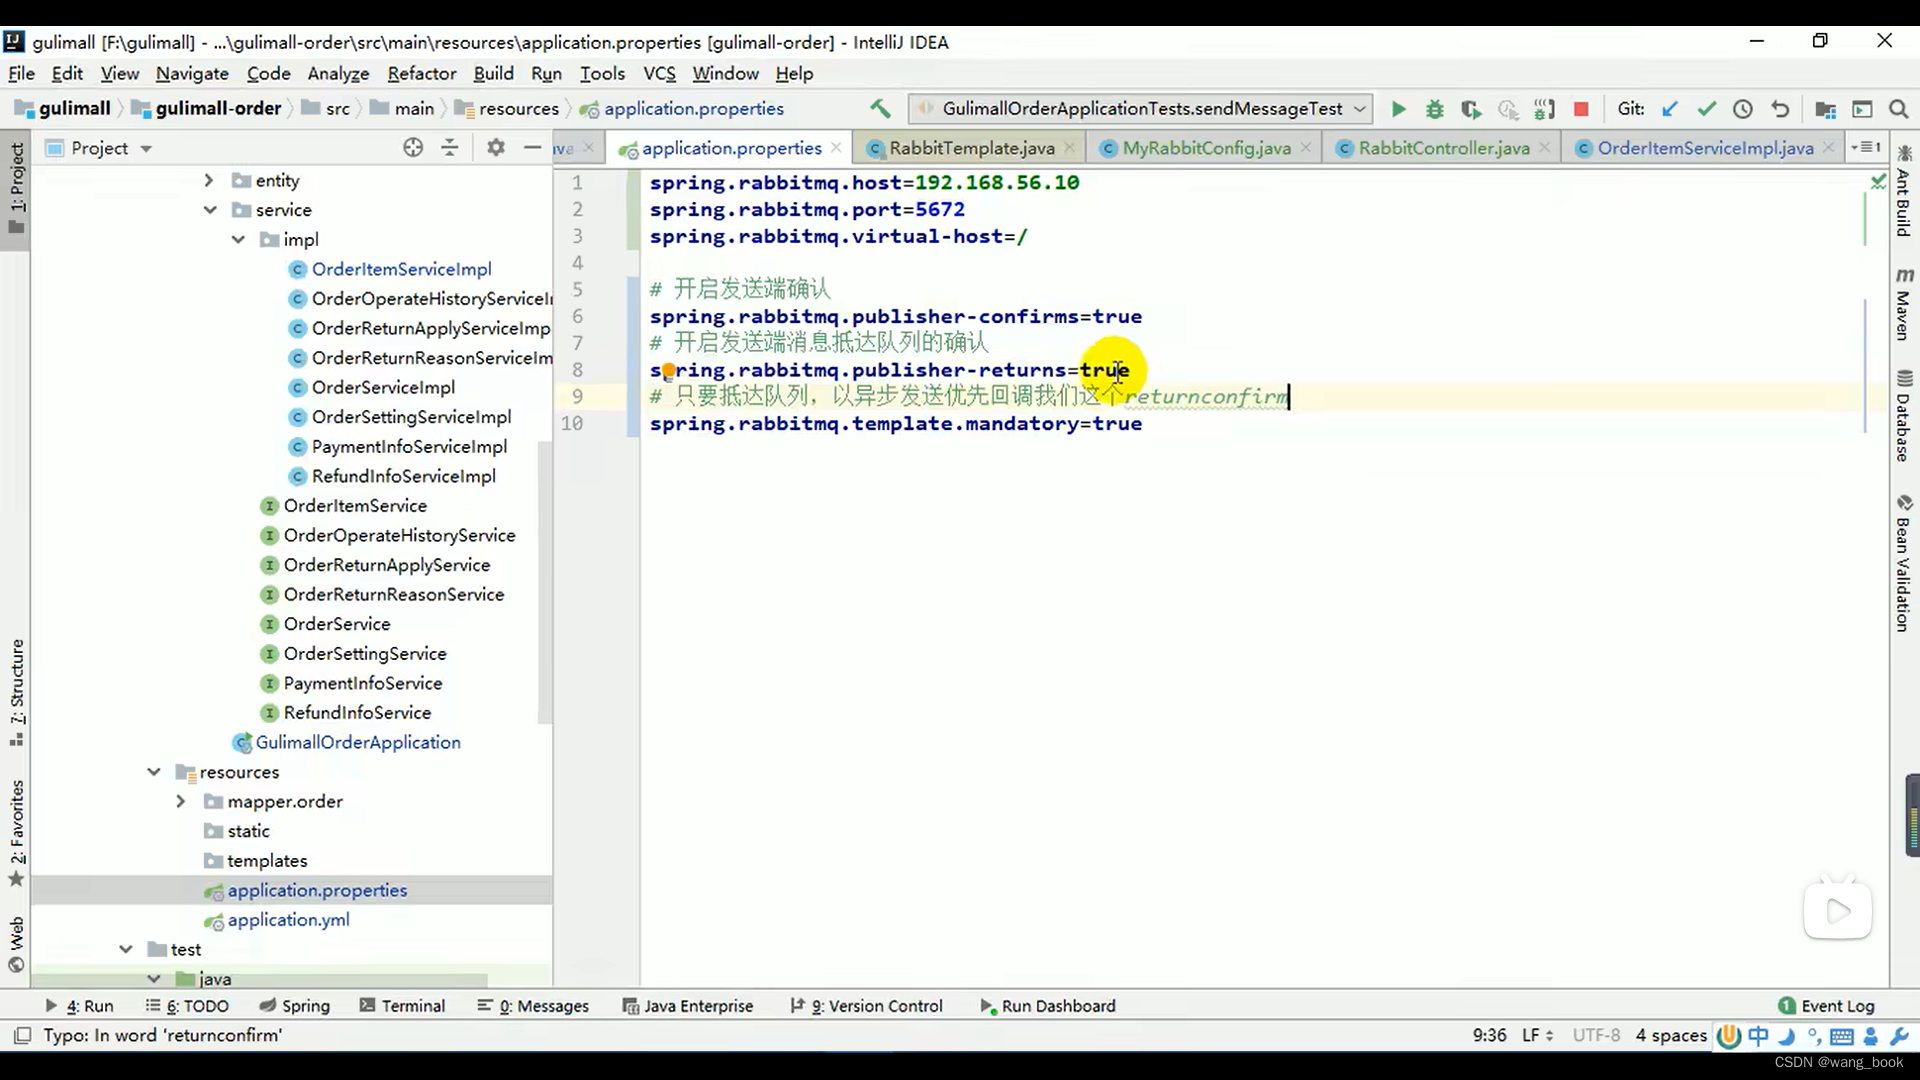This screenshot has width=1920, height=1080.
Task: Click the Git commit icon
Action: 1706,108
